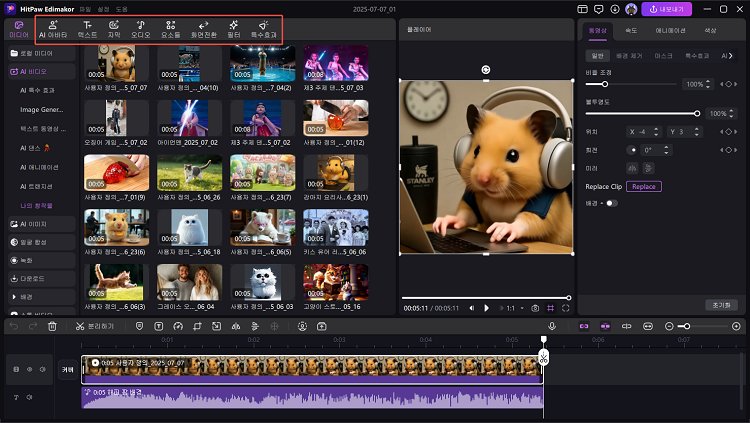Screen dimensions: 750x423
Task: Click the crop icon in timeline toolbar
Action: [197, 326]
